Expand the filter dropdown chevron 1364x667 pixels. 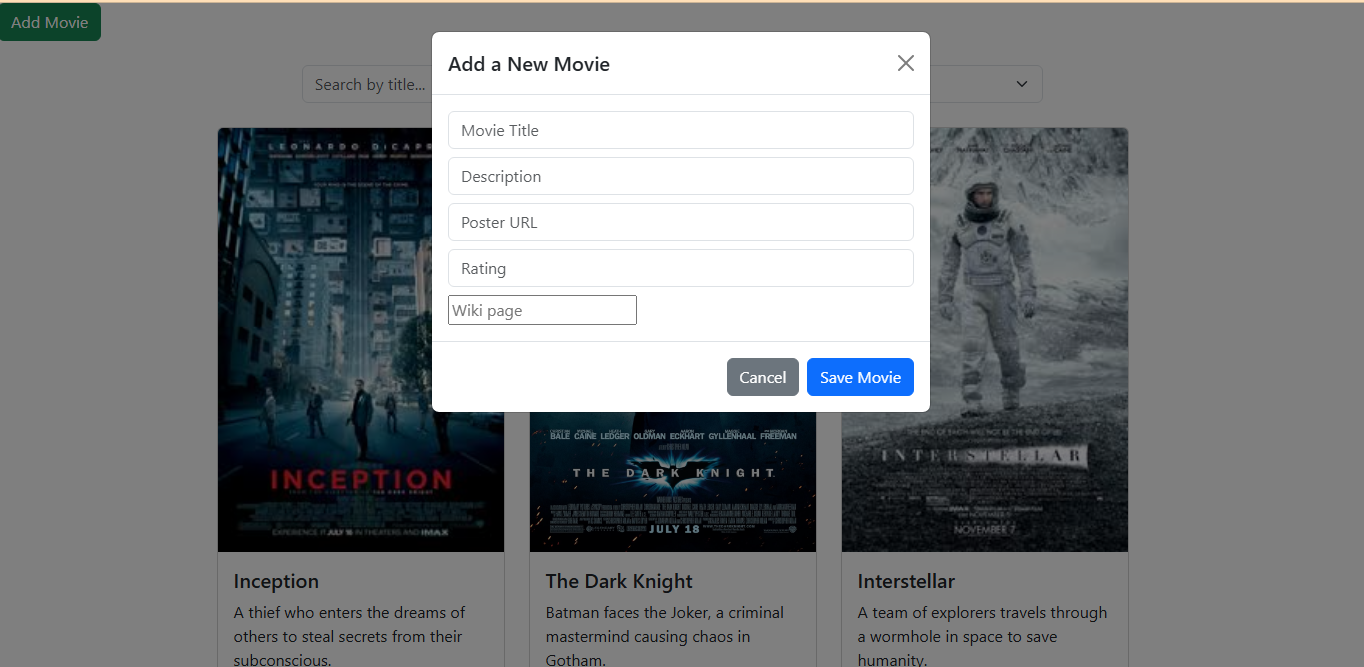point(1021,85)
